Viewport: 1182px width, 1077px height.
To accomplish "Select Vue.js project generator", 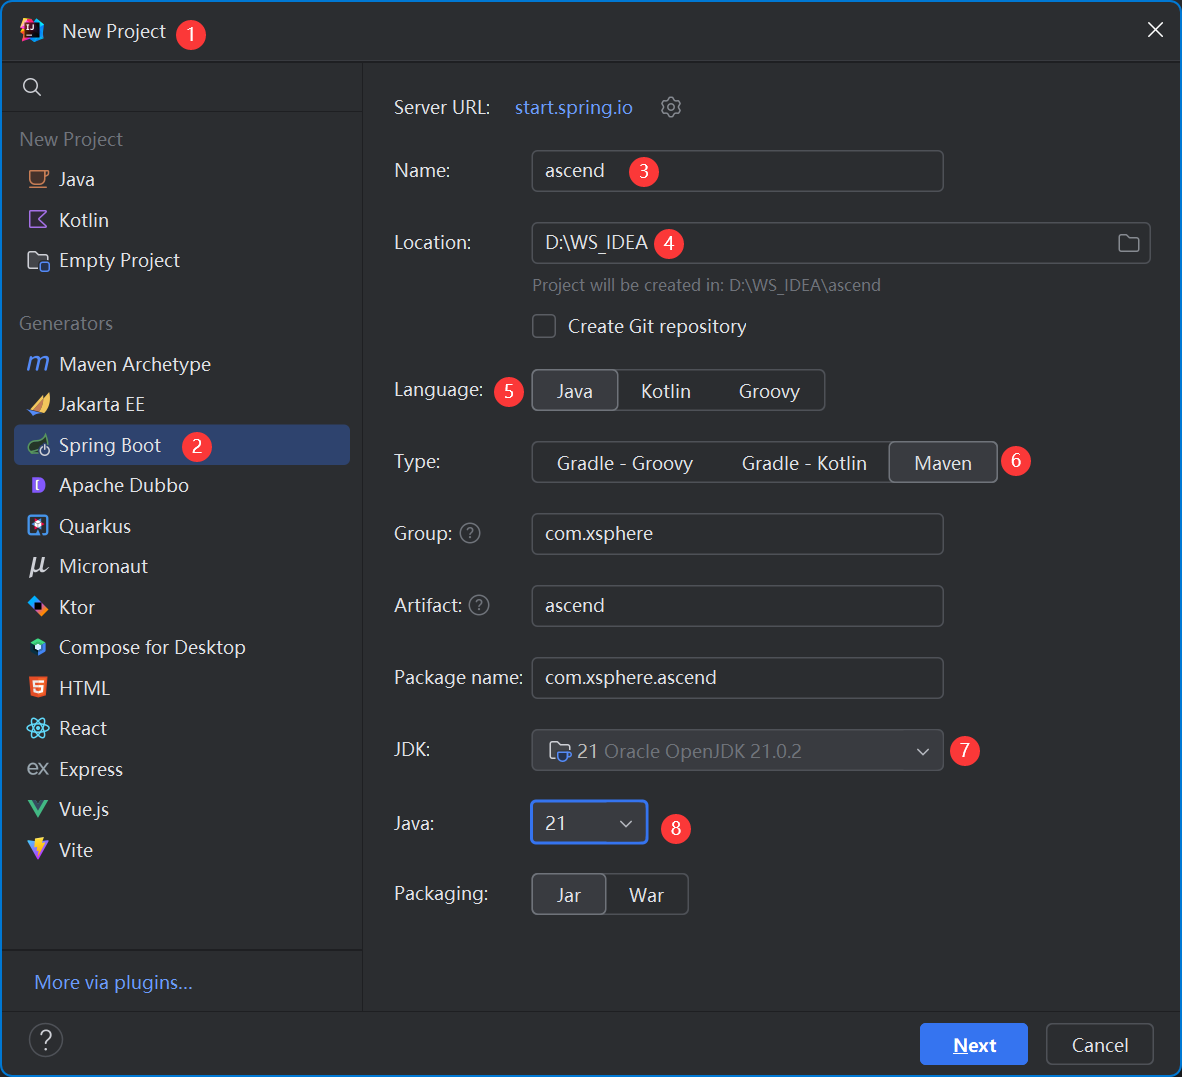I will tap(84, 809).
